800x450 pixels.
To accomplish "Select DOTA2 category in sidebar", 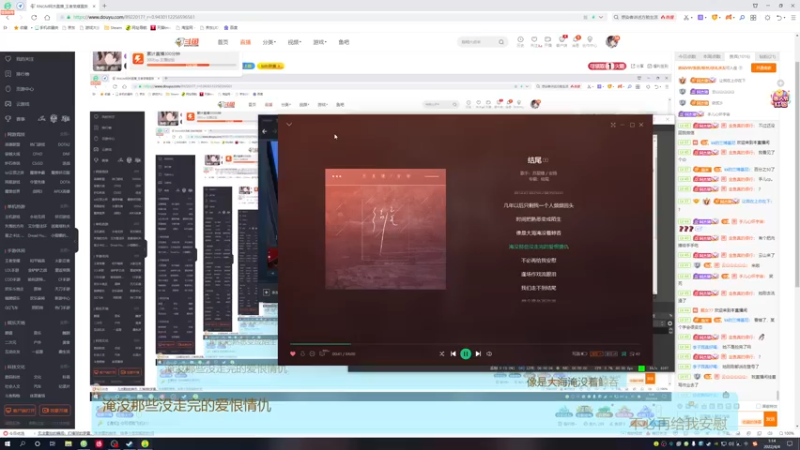I will 64,144.
